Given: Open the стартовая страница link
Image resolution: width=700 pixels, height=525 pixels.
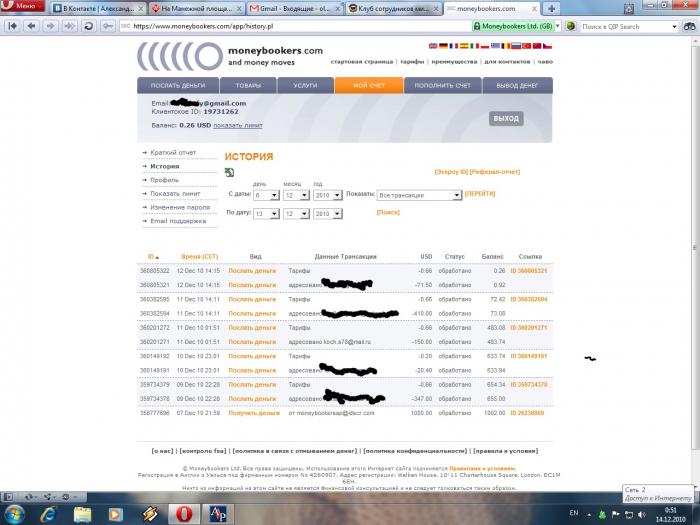Looking at the screenshot, I should coord(362,62).
